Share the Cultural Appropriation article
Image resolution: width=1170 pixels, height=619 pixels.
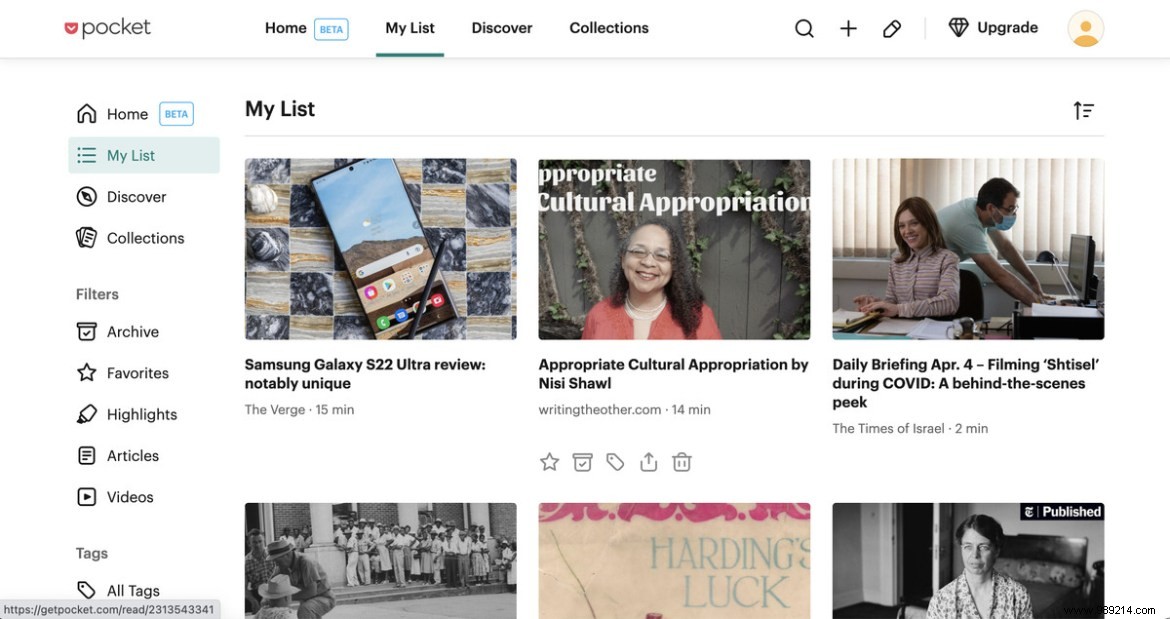(x=648, y=461)
